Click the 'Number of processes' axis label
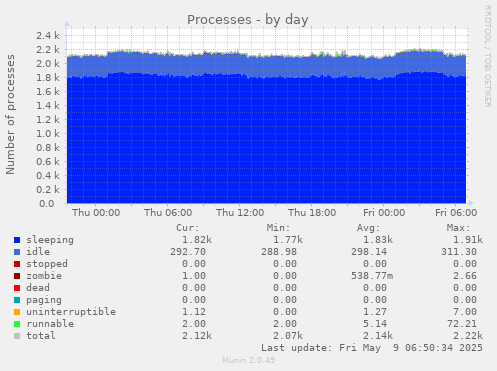Image resolution: width=497 pixels, height=371 pixels. point(10,114)
